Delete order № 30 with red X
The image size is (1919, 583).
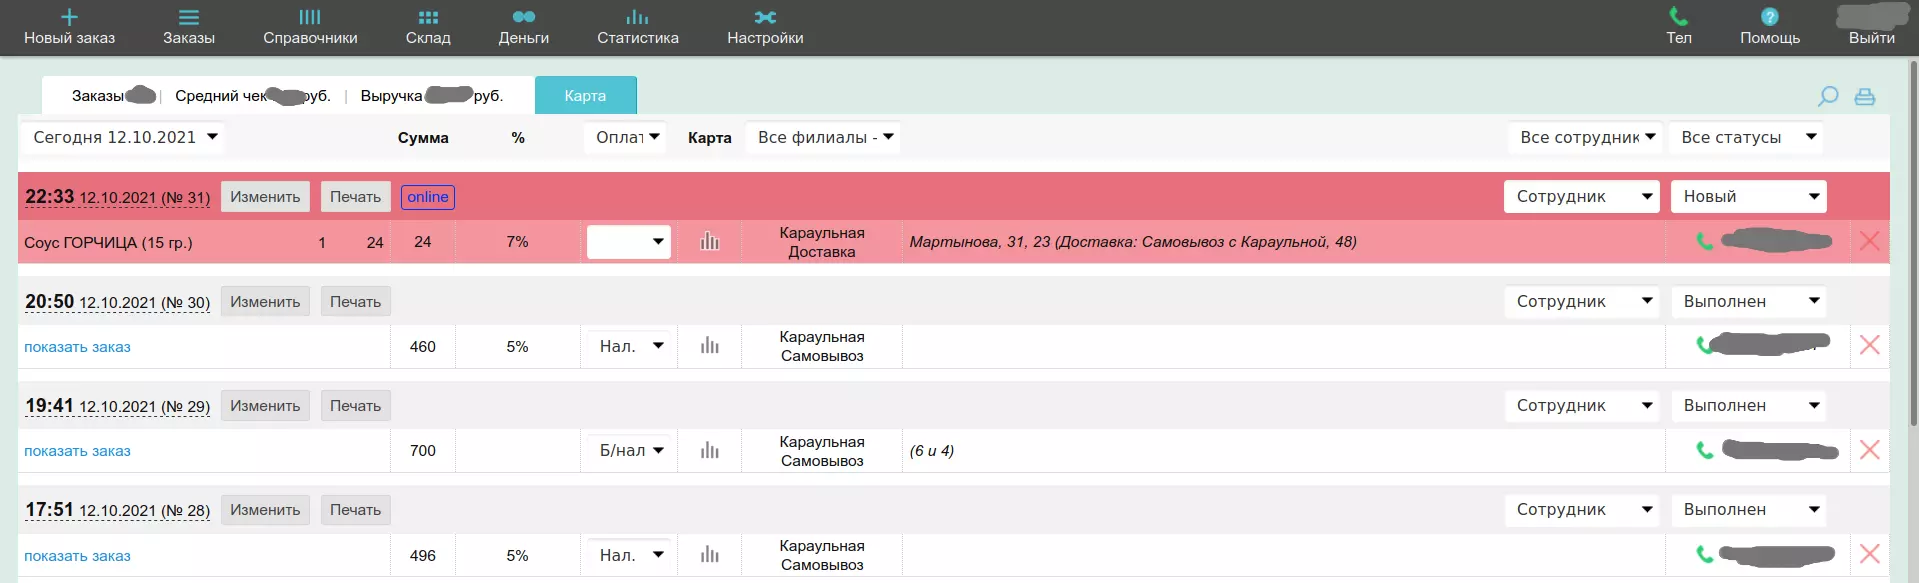pos(1869,345)
